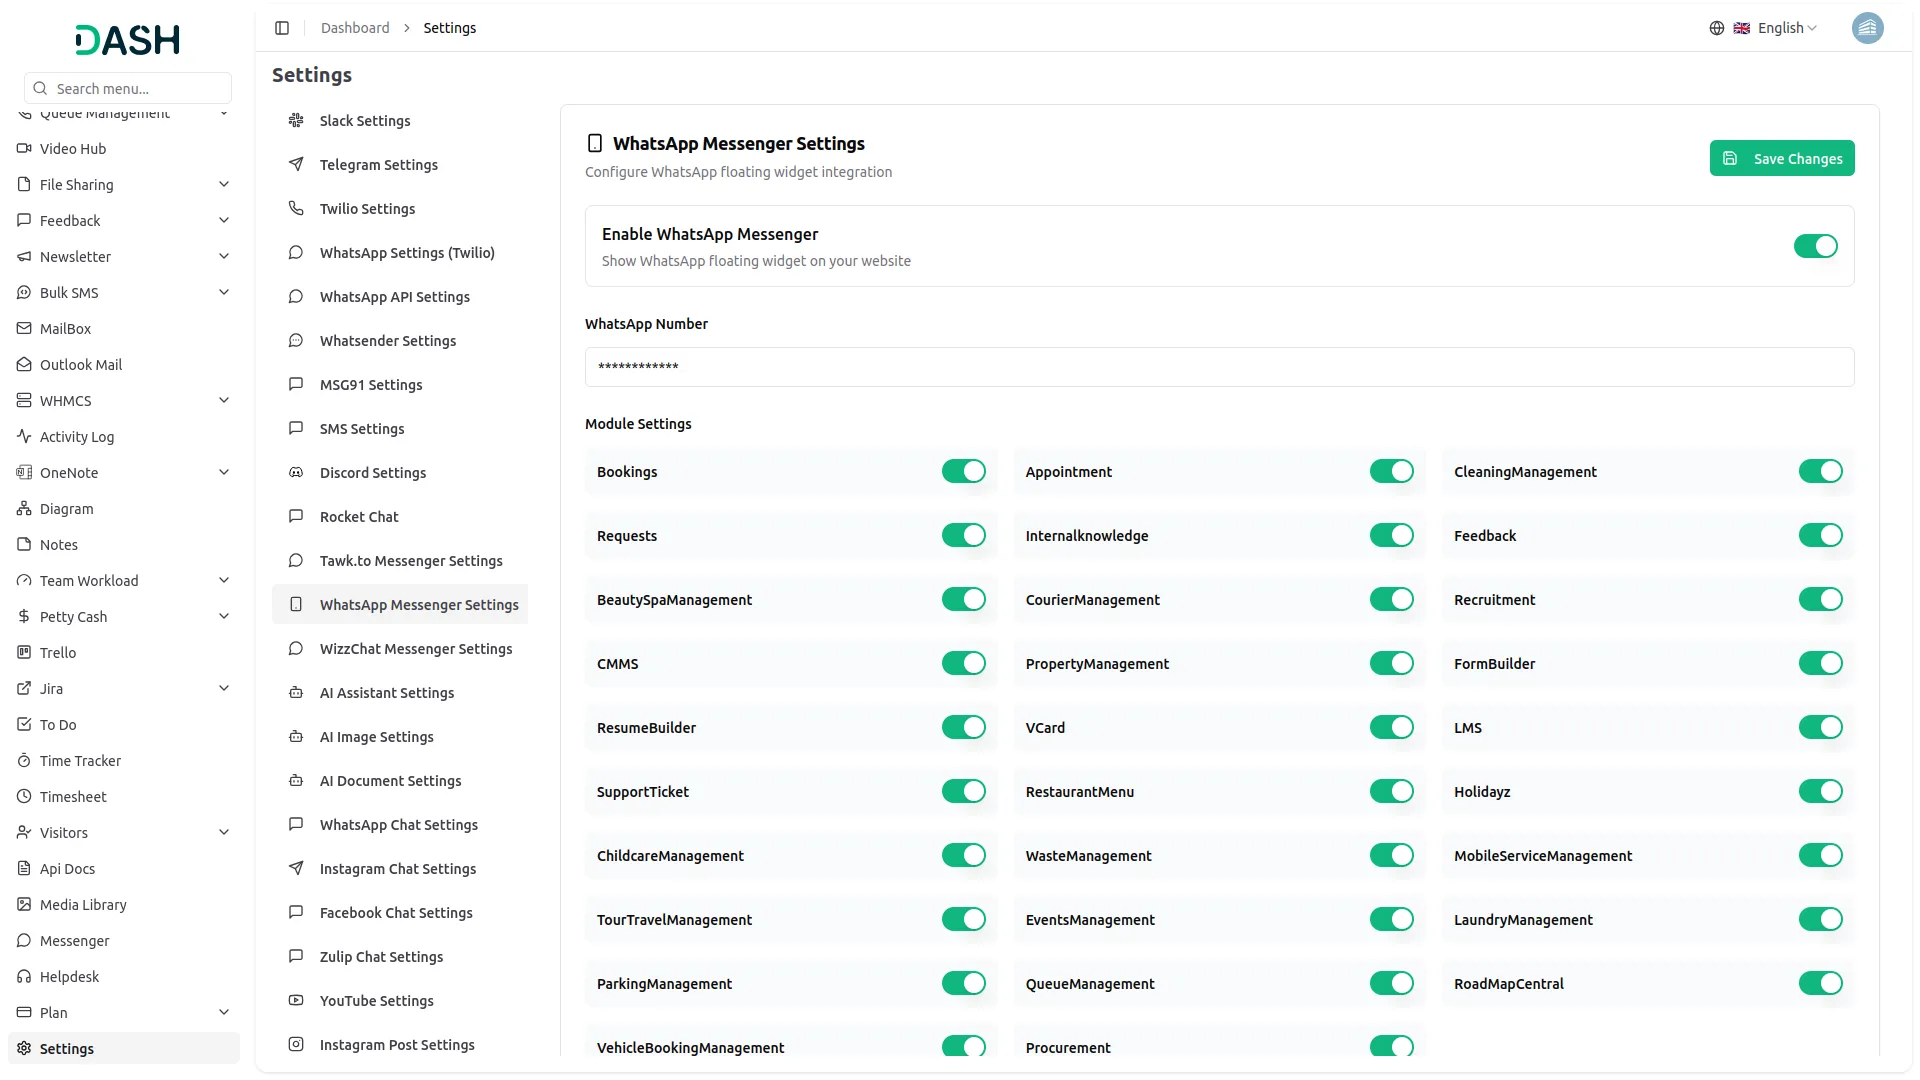Click the Telegram Settings paper plane icon
The width and height of the screenshot is (1920, 1080).
click(296, 165)
